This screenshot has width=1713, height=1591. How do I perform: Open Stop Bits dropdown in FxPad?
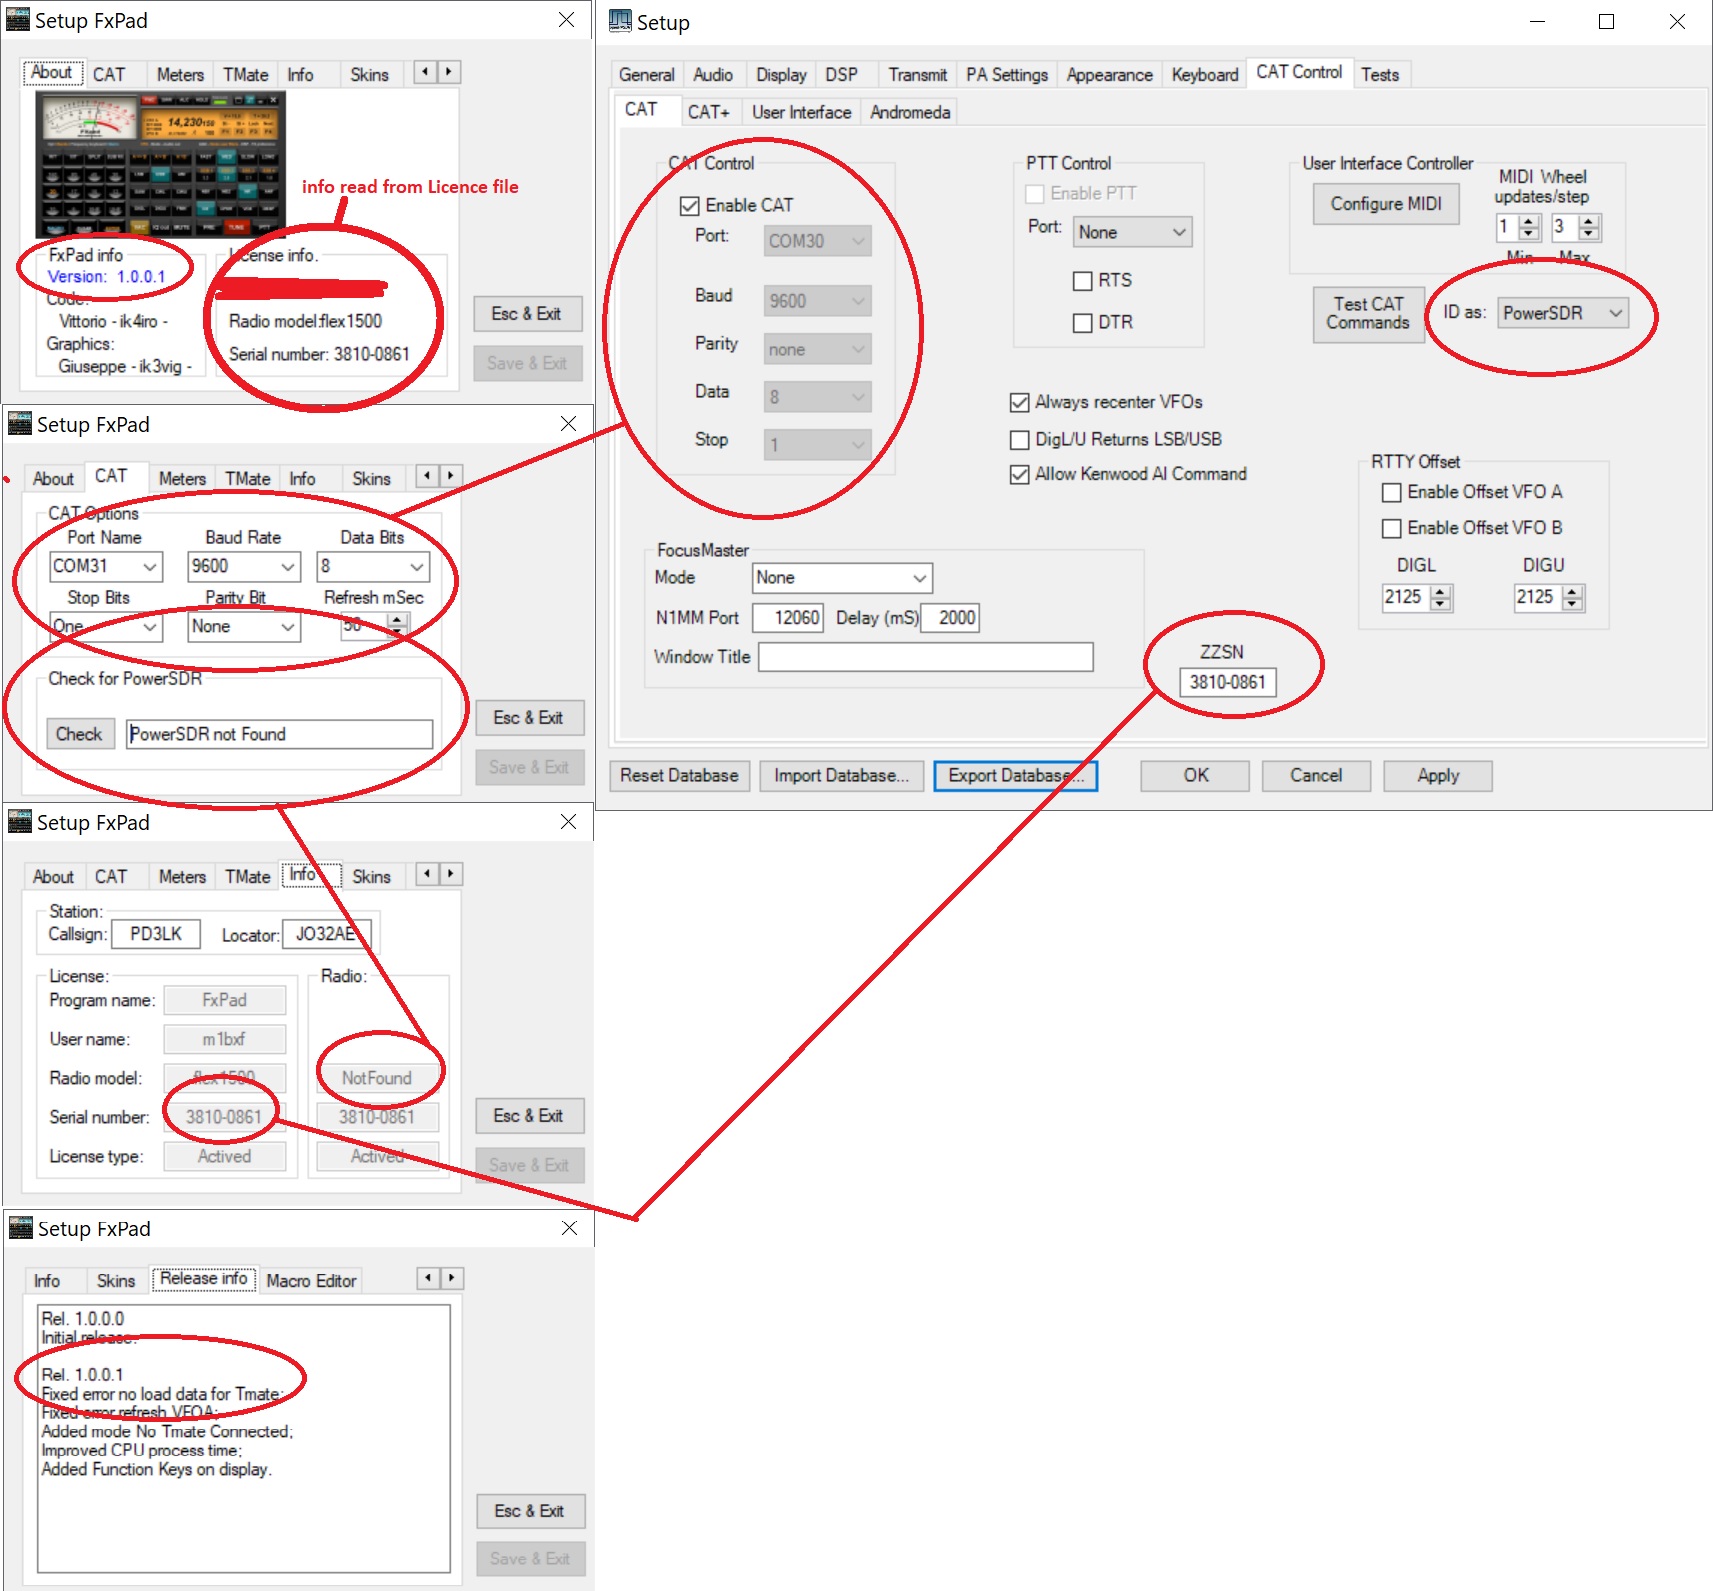tap(105, 627)
